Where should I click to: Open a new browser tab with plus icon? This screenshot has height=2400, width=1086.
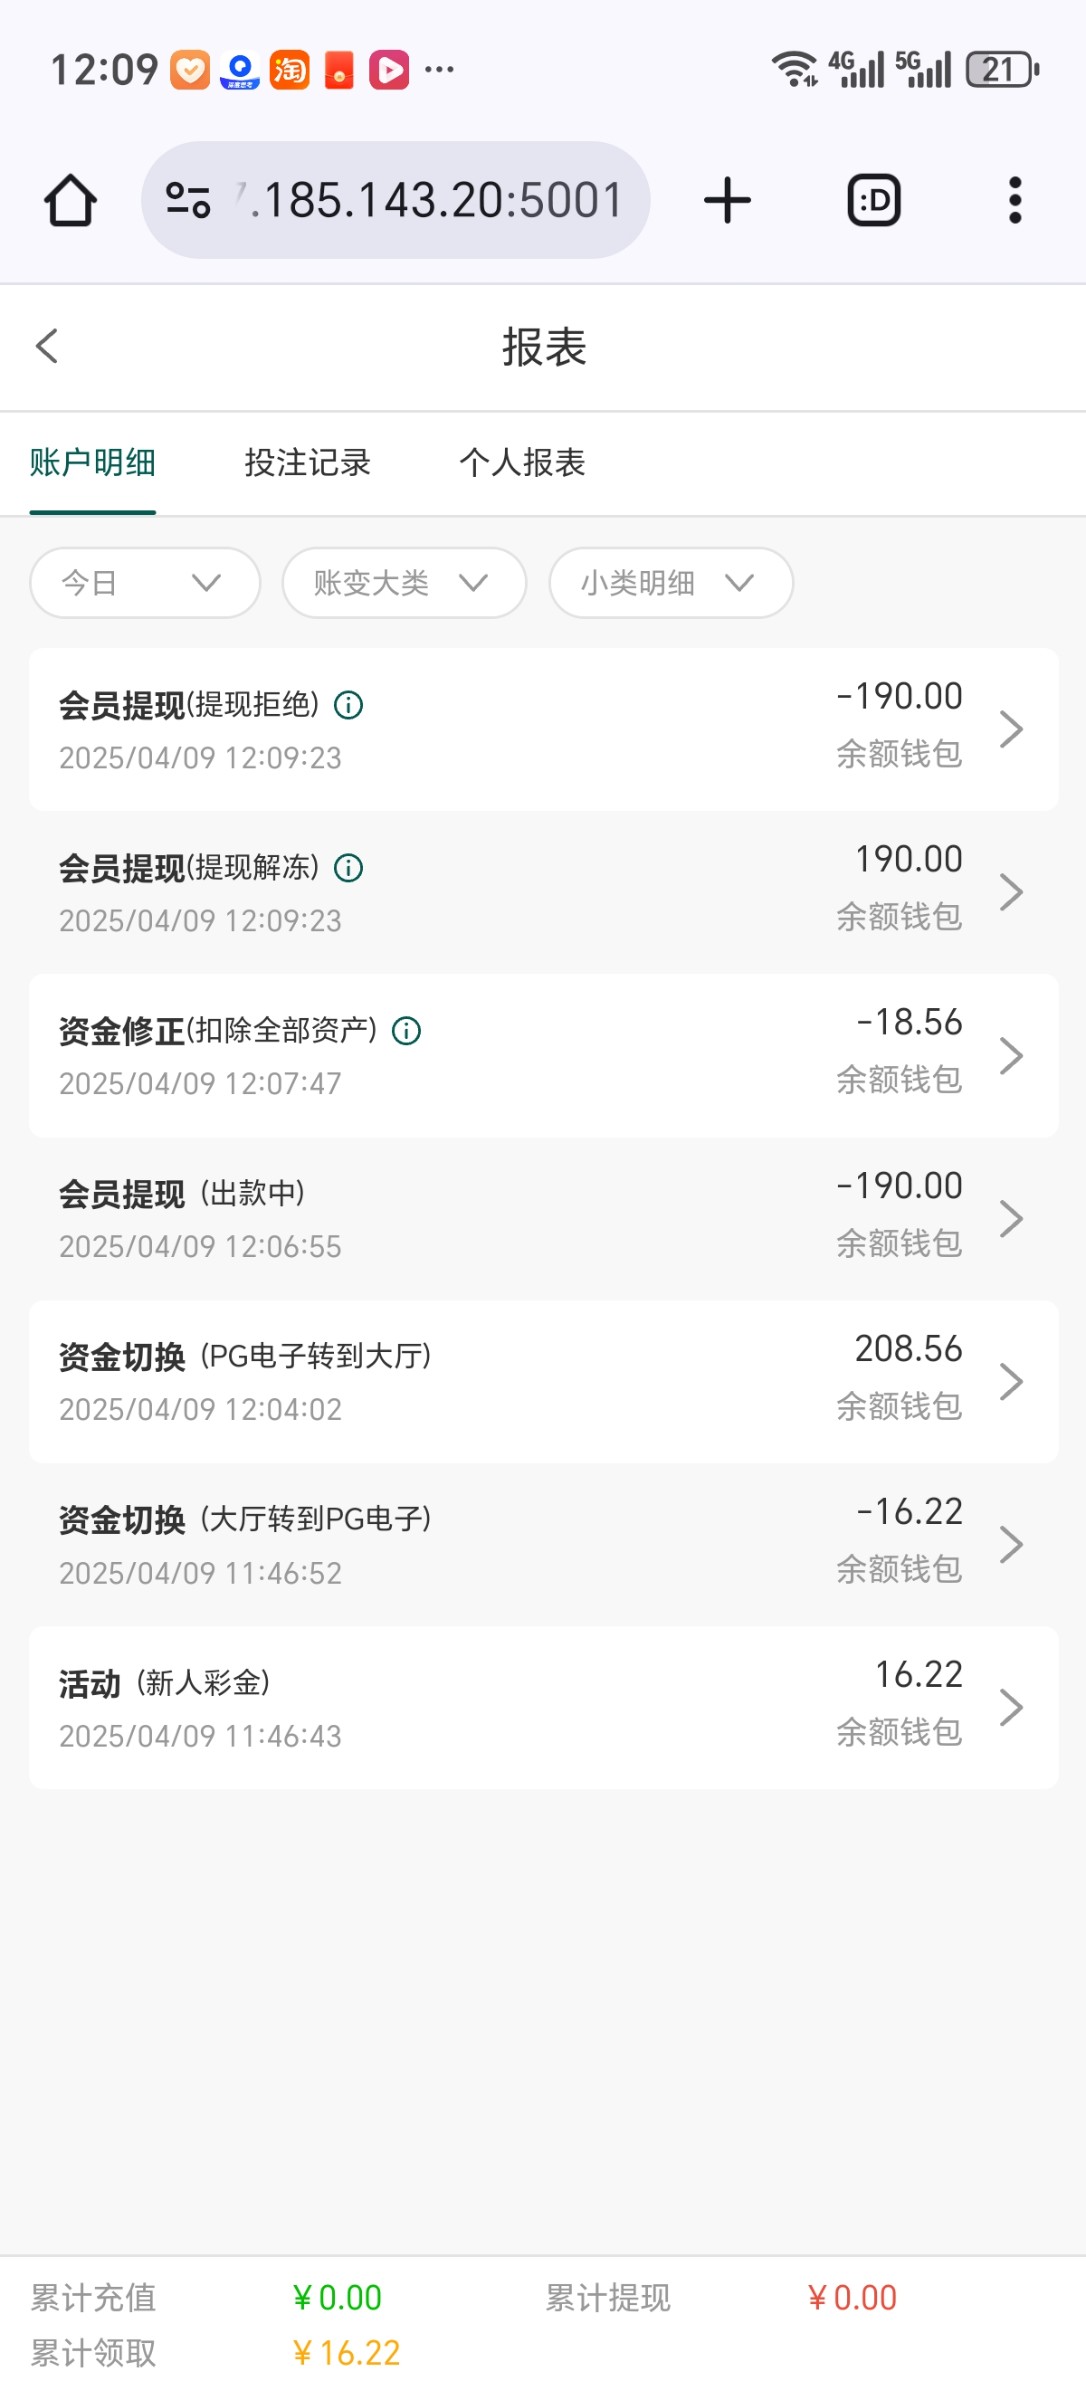[x=727, y=200]
